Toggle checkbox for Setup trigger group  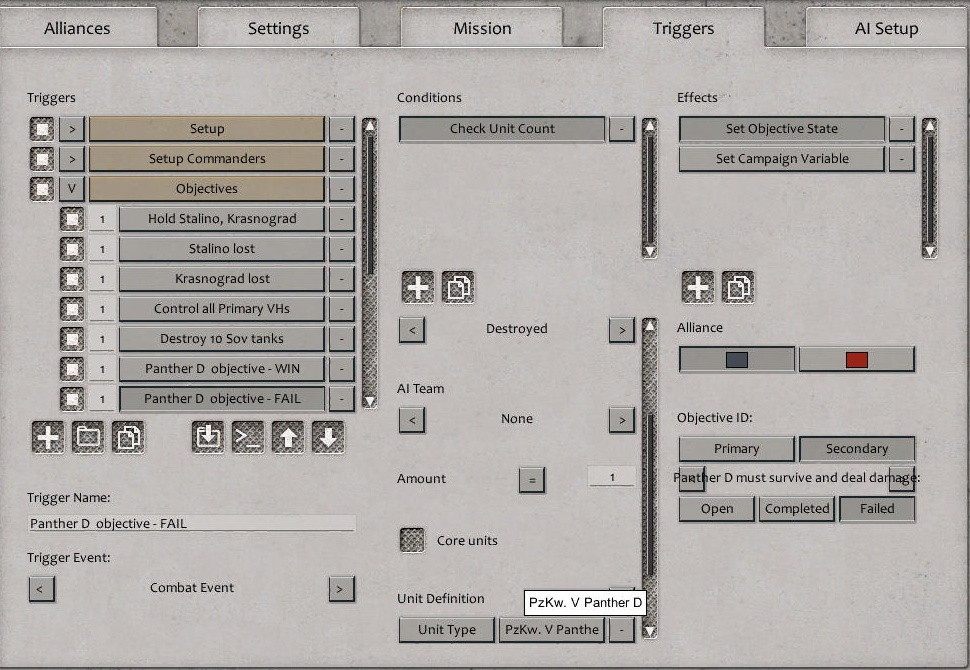pyautogui.click(x=42, y=129)
